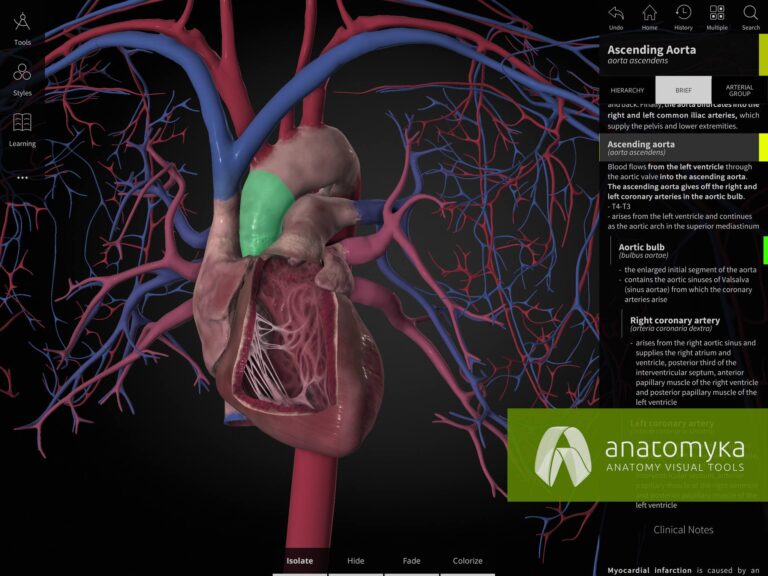The height and width of the screenshot is (576, 768).
Task: Open the Tools panel
Action: pyautogui.click(x=22, y=28)
